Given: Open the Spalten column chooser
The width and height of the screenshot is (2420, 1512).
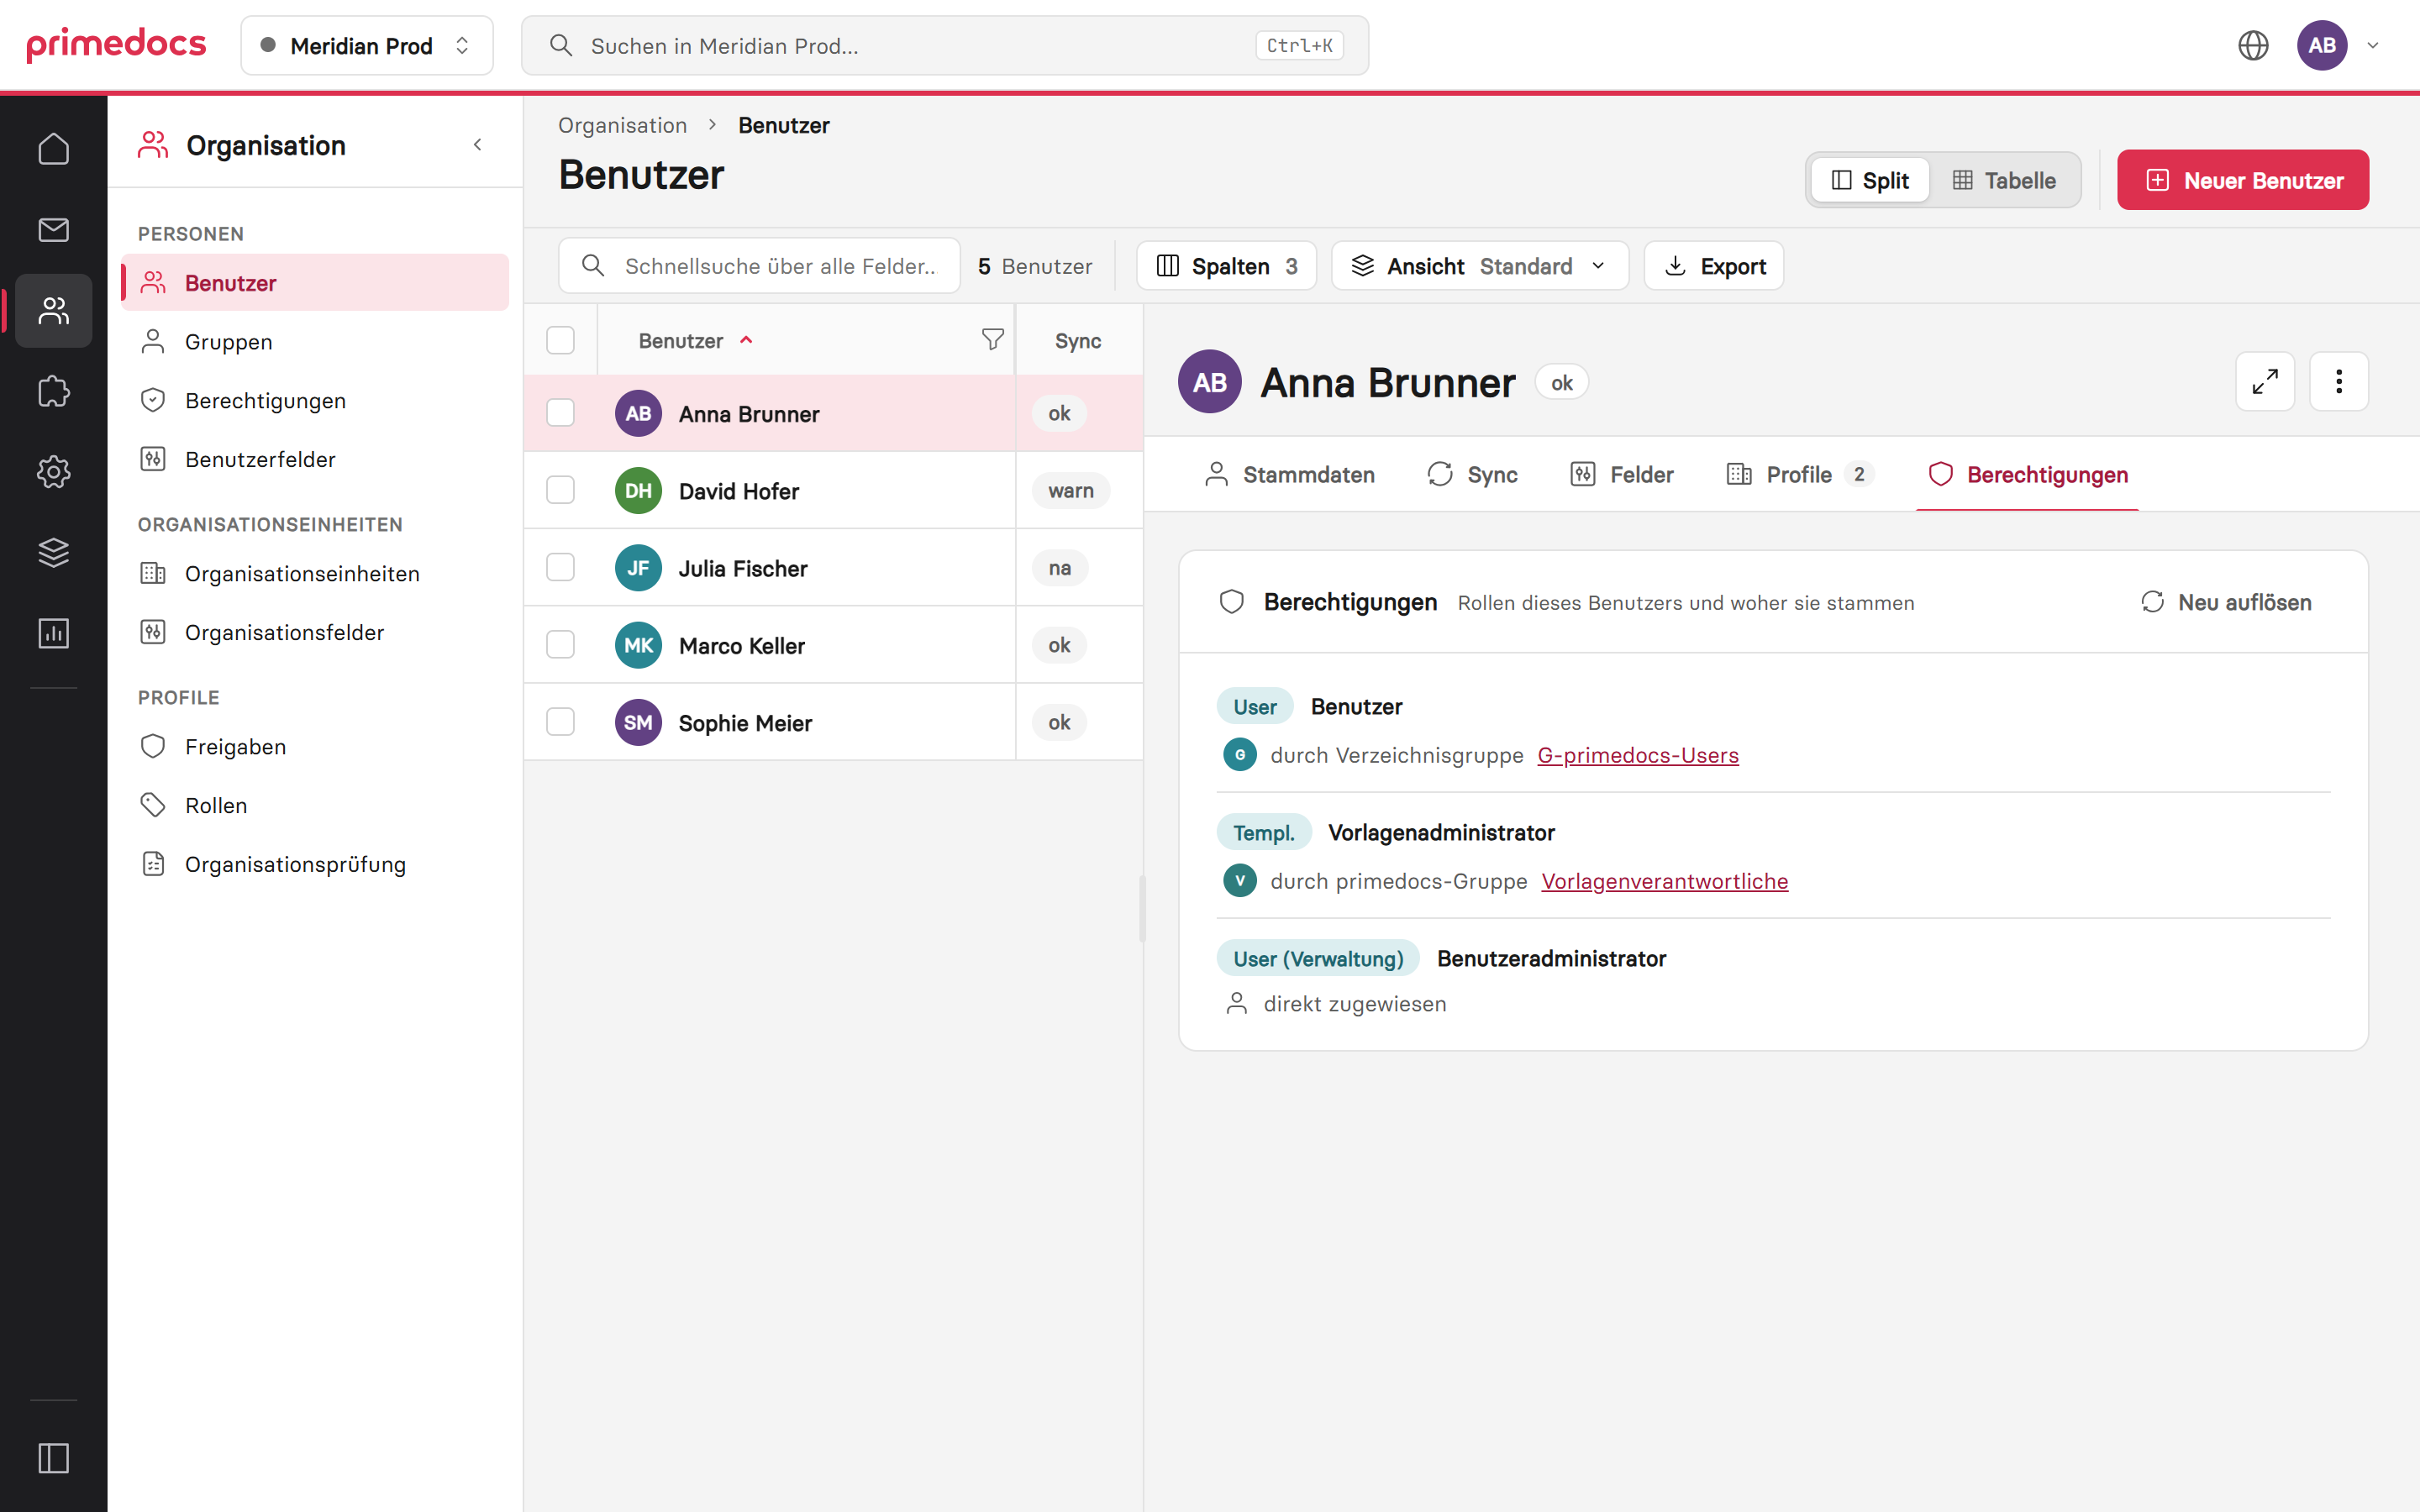Looking at the screenshot, I should pos(1227,266).
